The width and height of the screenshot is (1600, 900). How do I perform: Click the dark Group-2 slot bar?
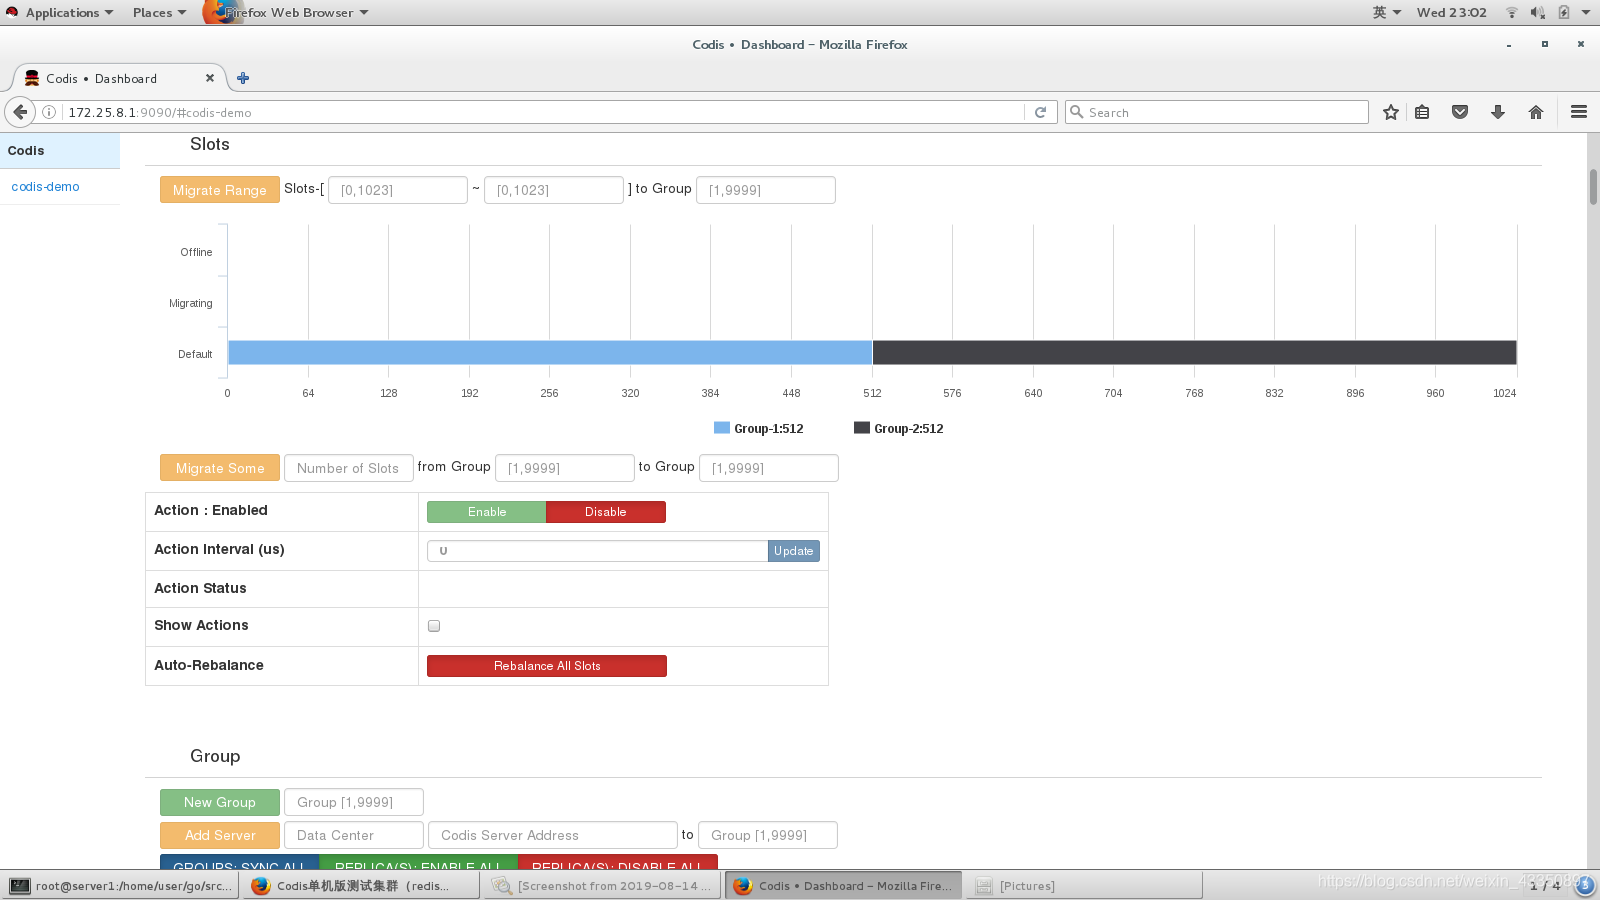point(1195,353)
